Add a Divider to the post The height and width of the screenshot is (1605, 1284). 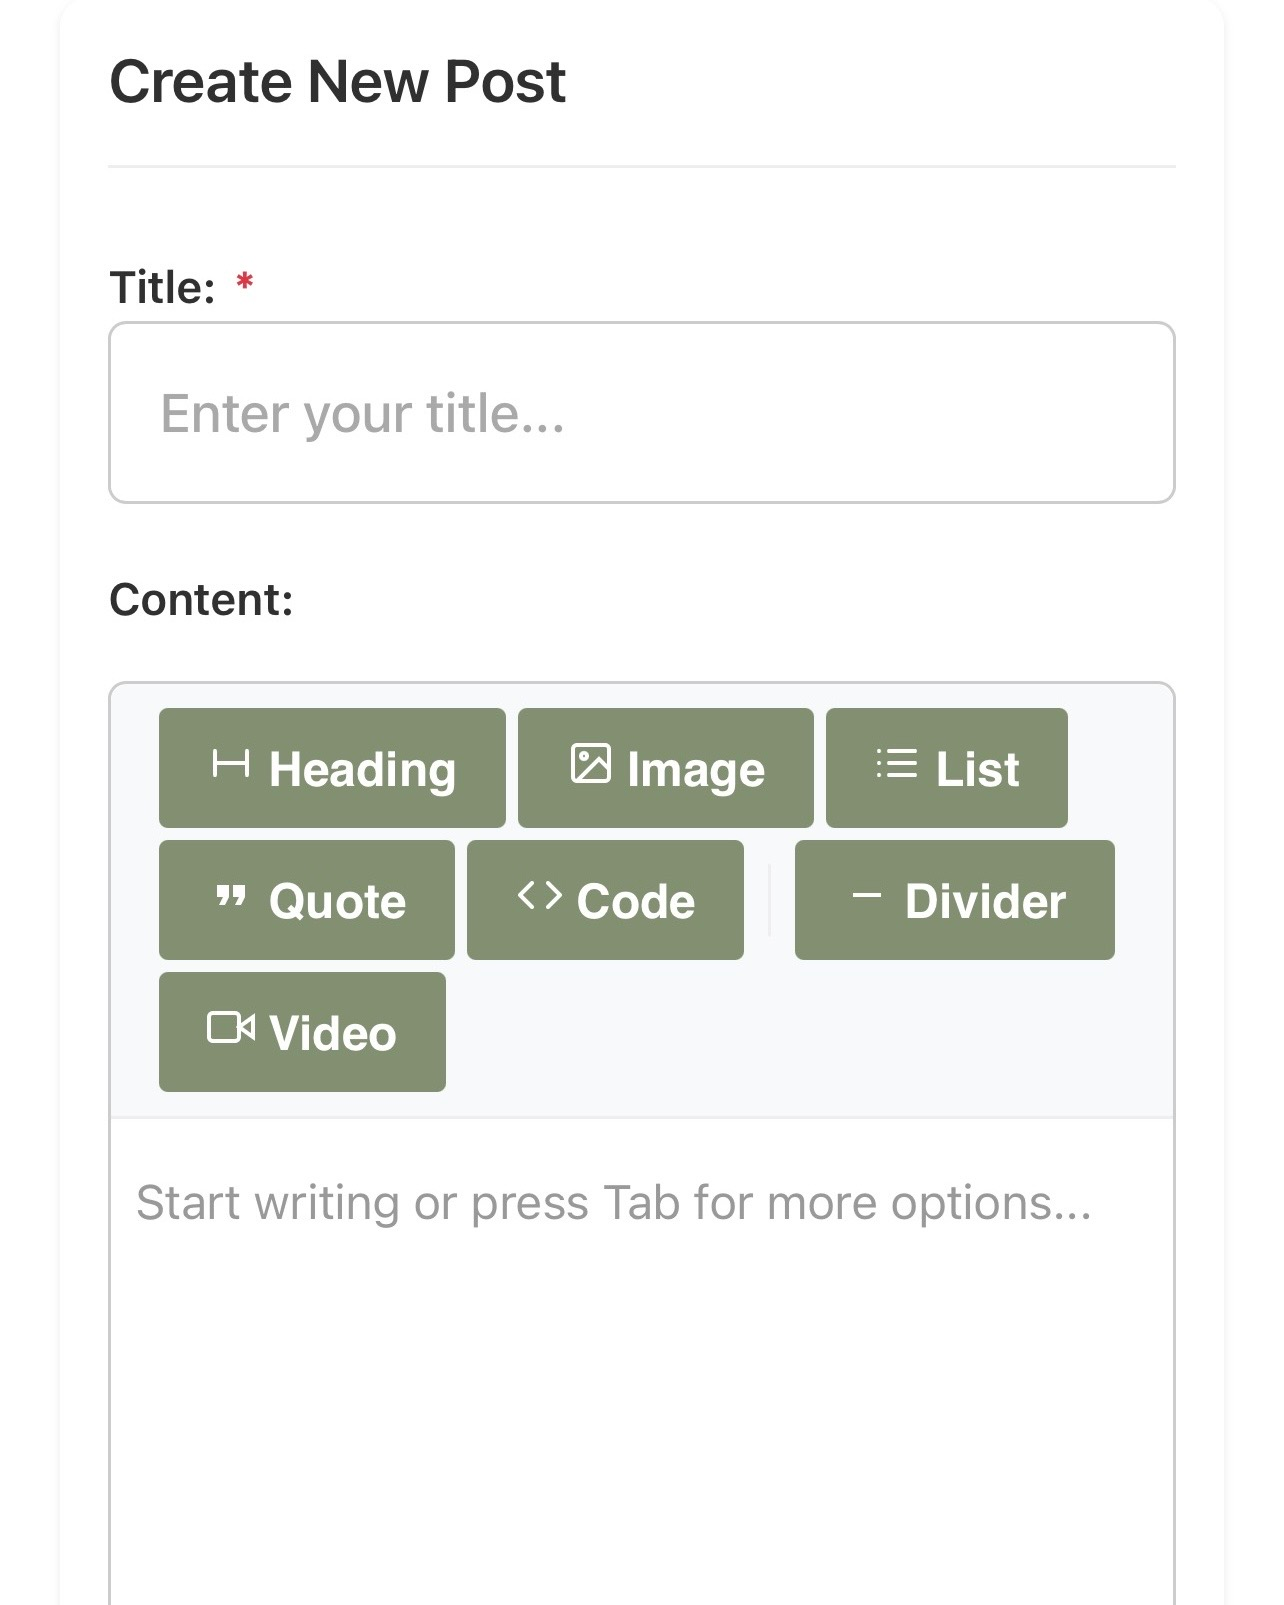click(953, 899)
